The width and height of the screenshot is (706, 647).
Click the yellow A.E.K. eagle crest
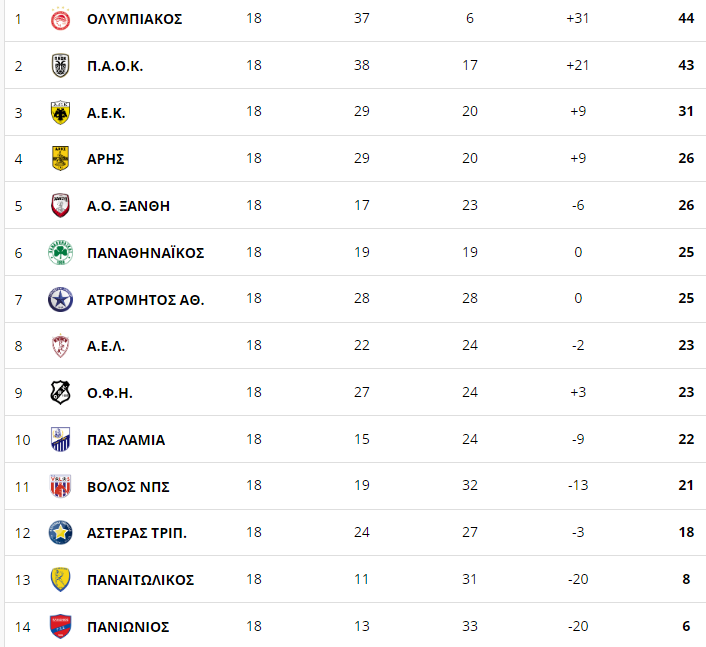tap(60, 113)
